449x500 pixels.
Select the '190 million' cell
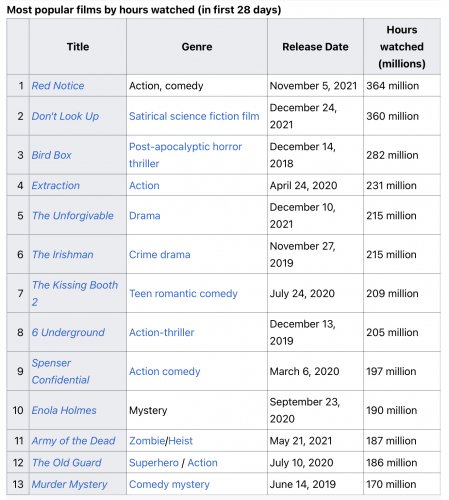tap(402, 410)
